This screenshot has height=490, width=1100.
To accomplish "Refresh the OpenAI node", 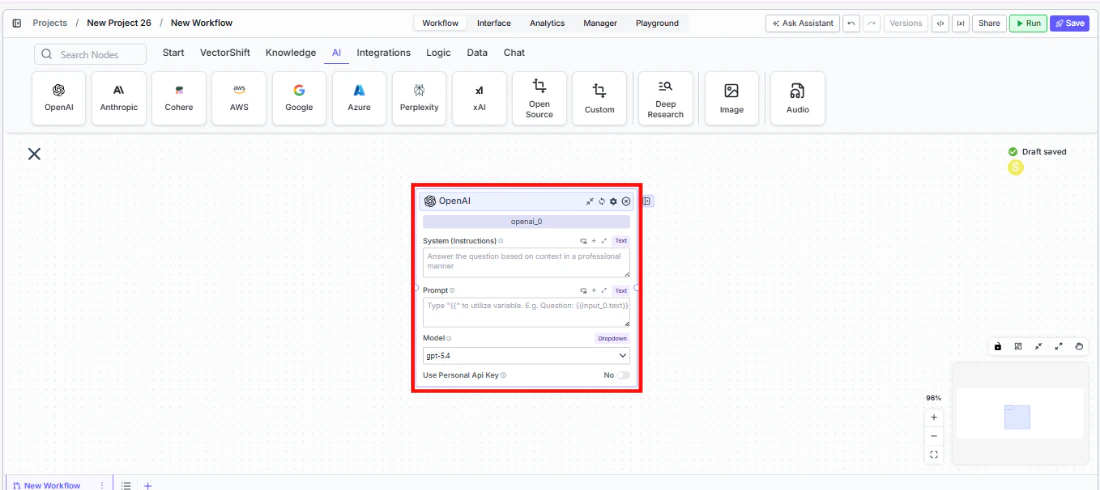I will pyautogui.click(x=601, y=201).
